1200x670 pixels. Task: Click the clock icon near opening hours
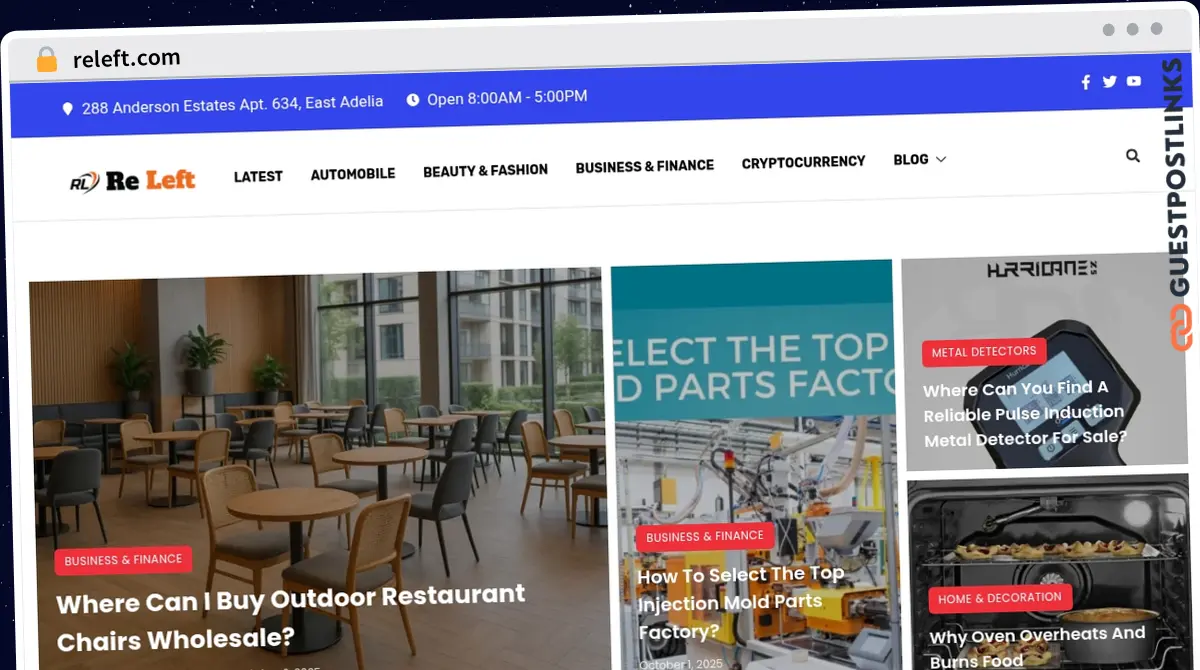click(413, 100)
